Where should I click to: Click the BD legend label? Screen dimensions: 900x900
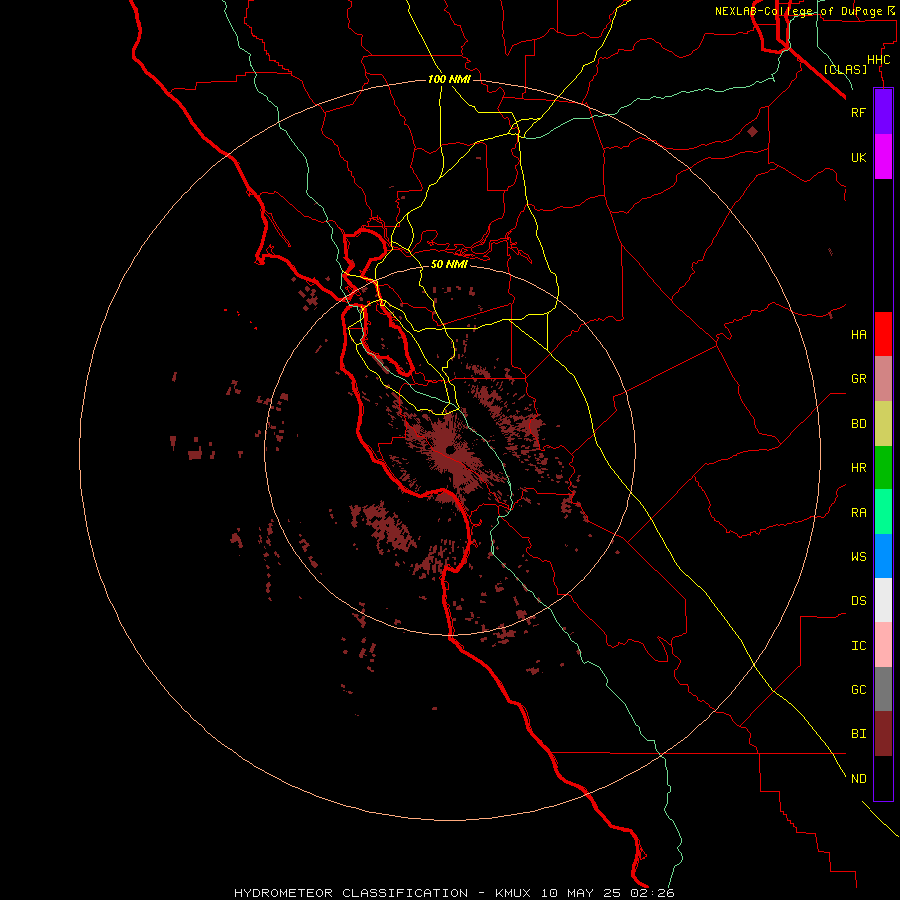[858, 424]
